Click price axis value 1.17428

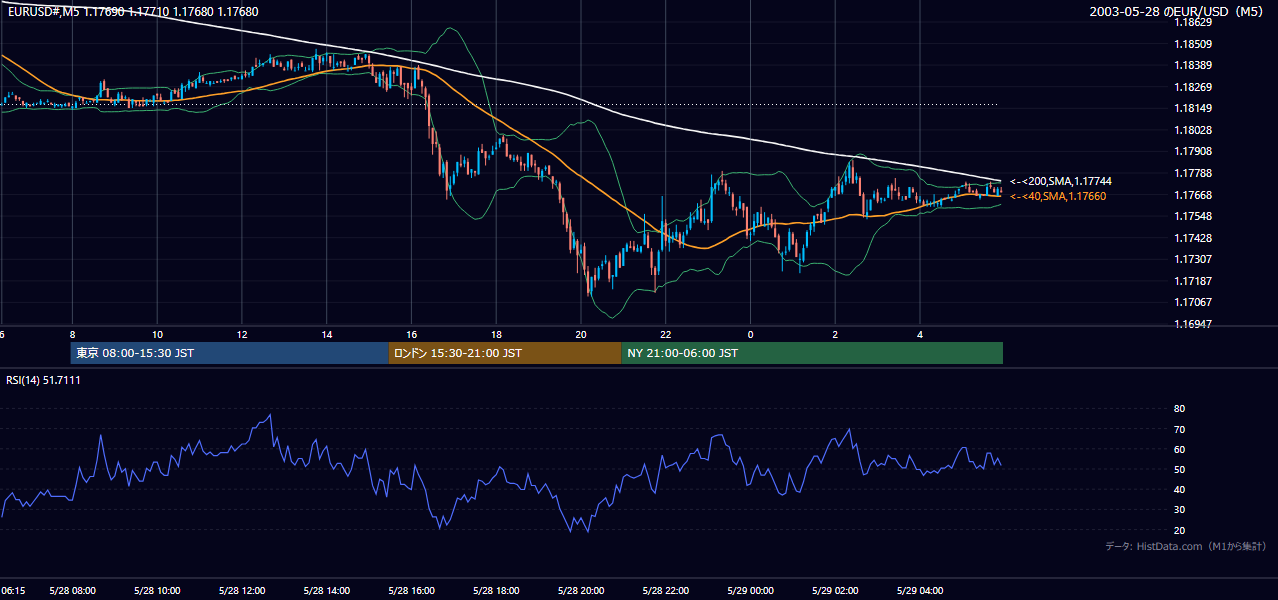tap(1193, 238)
